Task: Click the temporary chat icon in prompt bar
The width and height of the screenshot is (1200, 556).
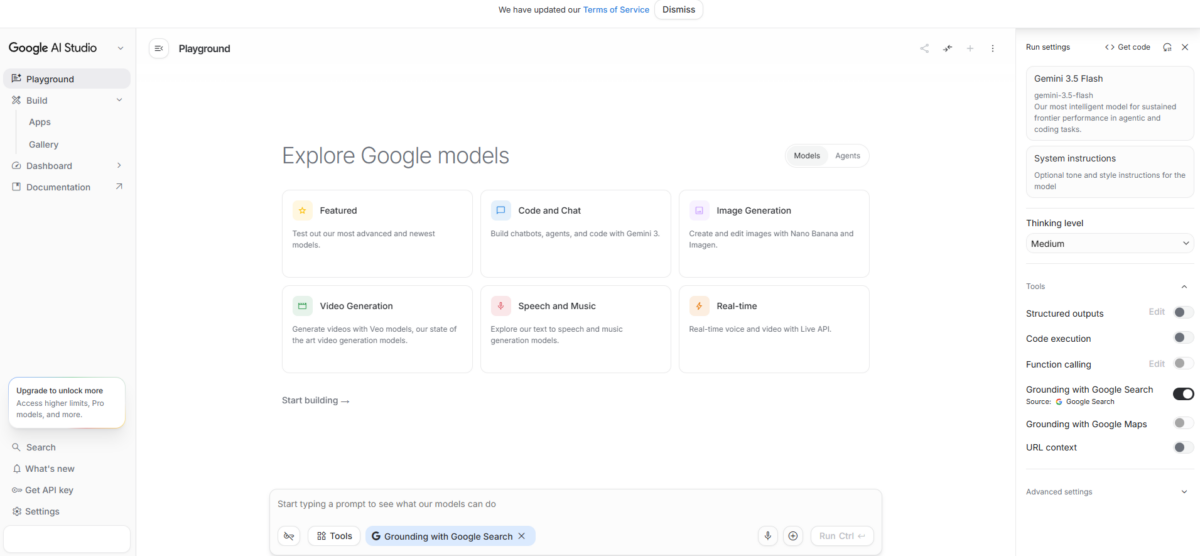Action: tap(289, 536)
